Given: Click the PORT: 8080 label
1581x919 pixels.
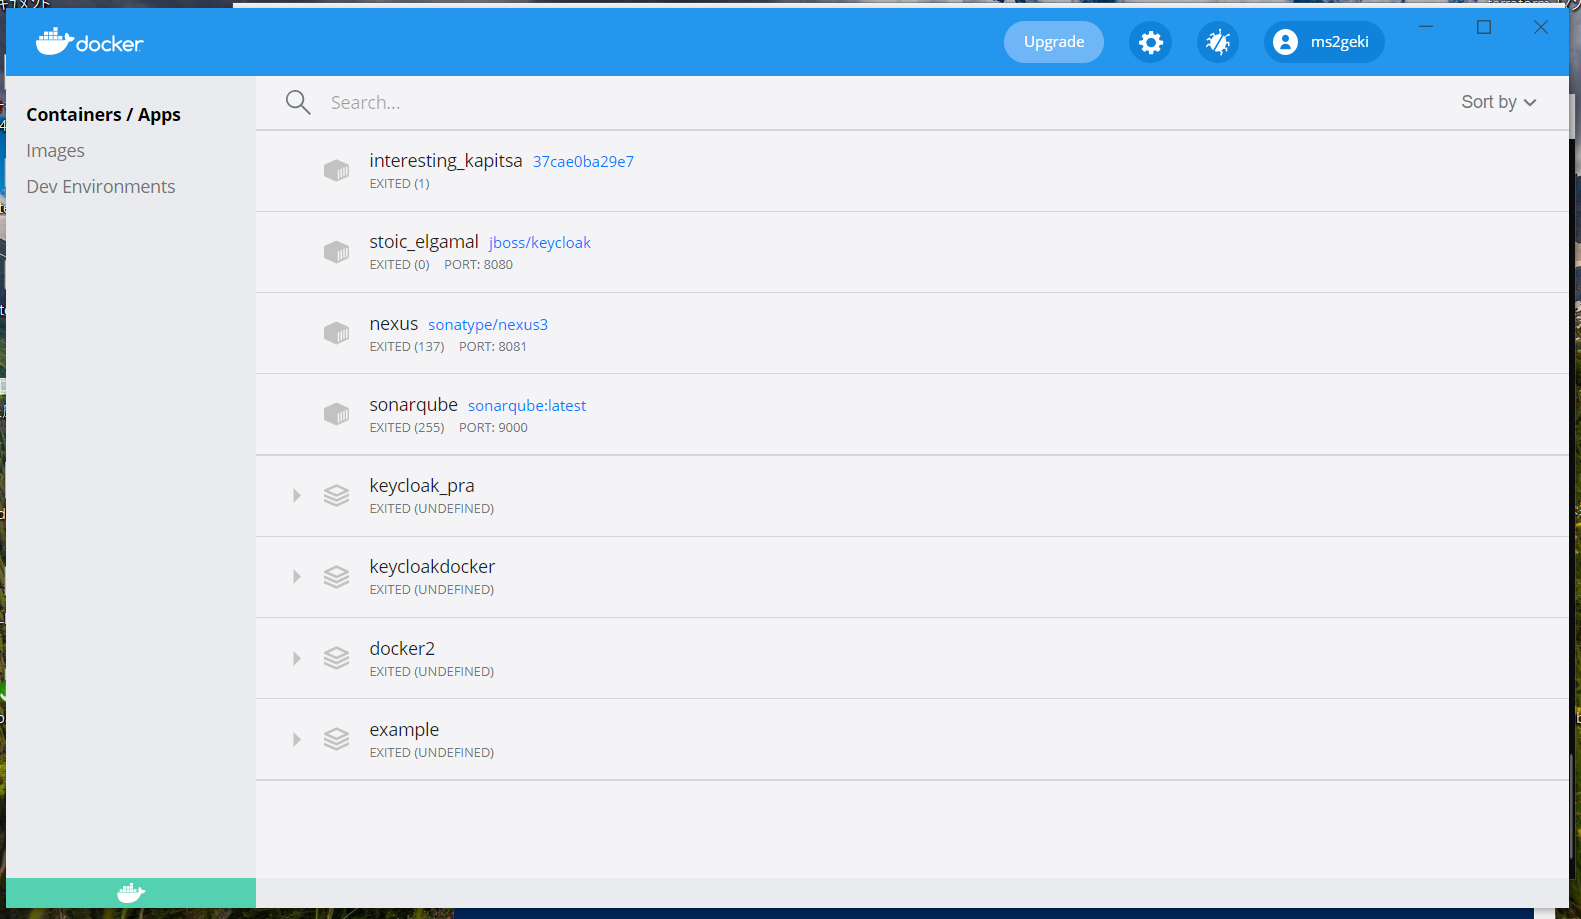Looking at the screenshot, I should point(478,265).
